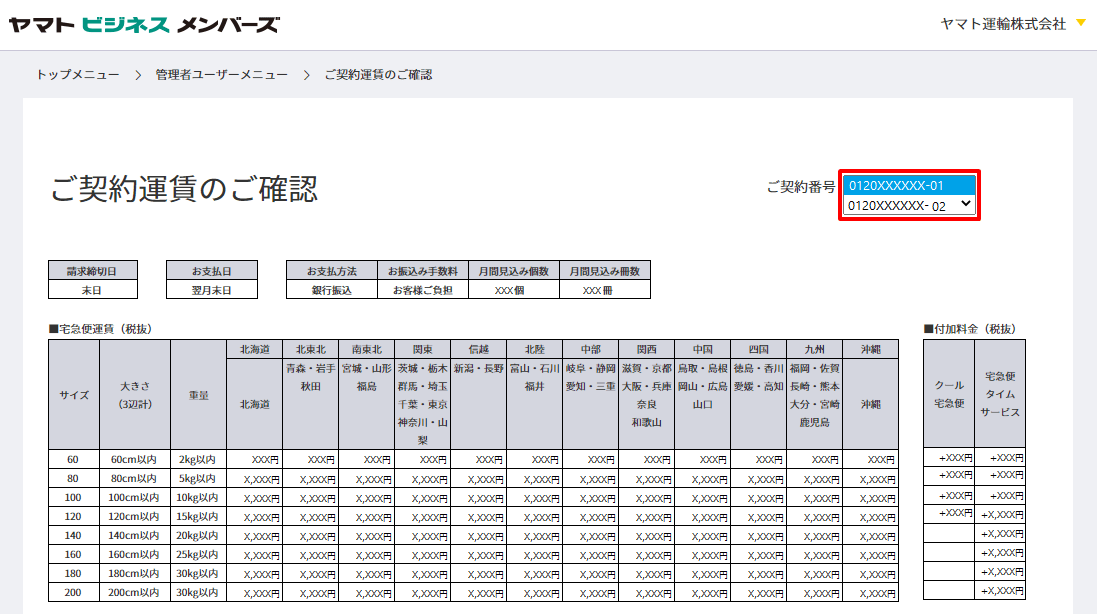
Task: Open 管理者ユーザーメニュー breadcrumb link
Action: coord(217,73)
